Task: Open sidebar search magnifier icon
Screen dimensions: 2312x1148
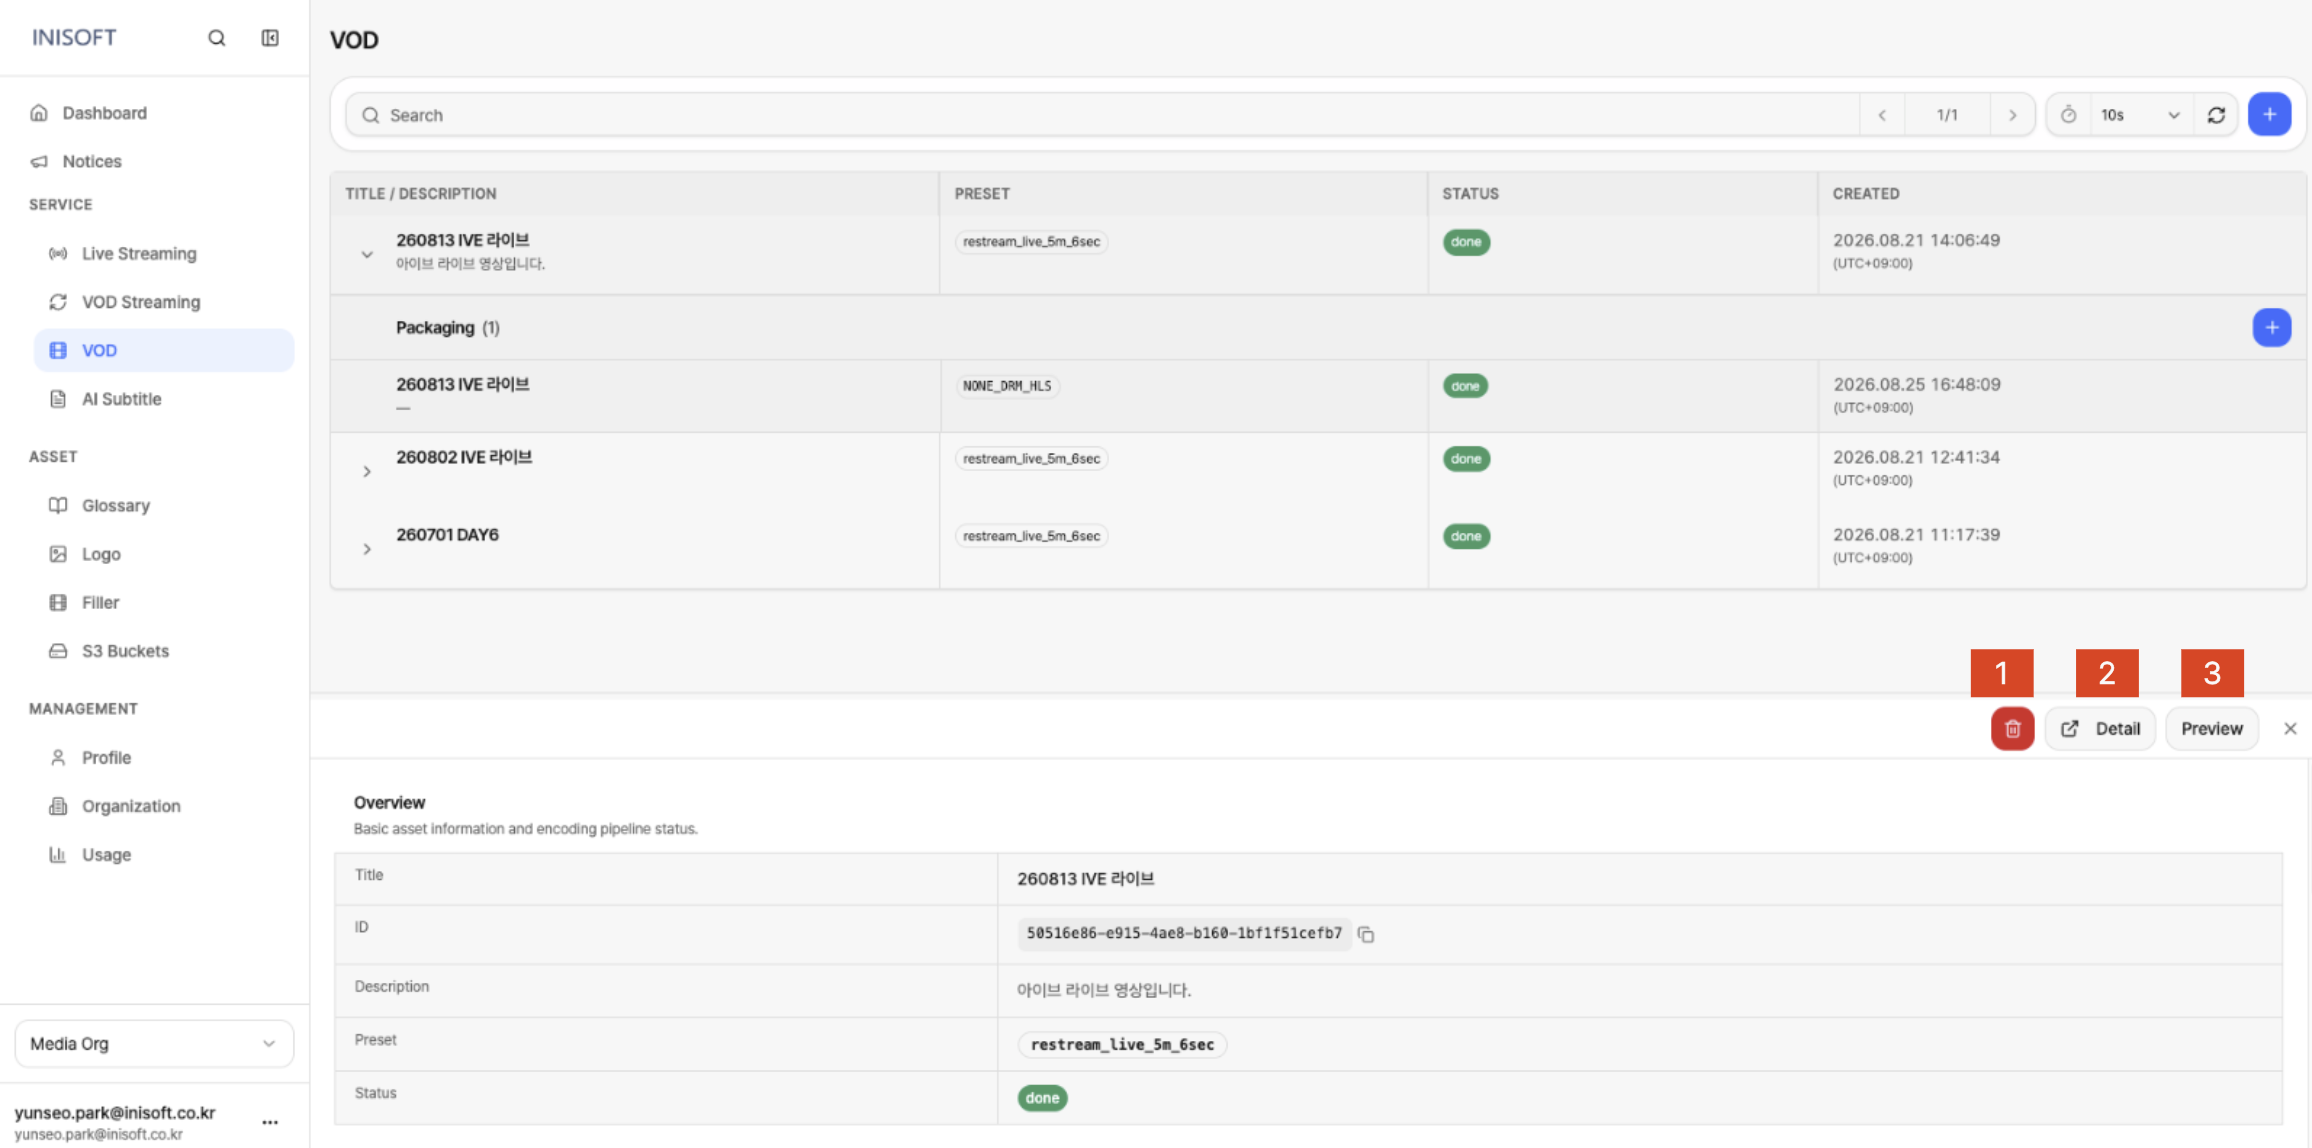Action: [x=216, y=38]
